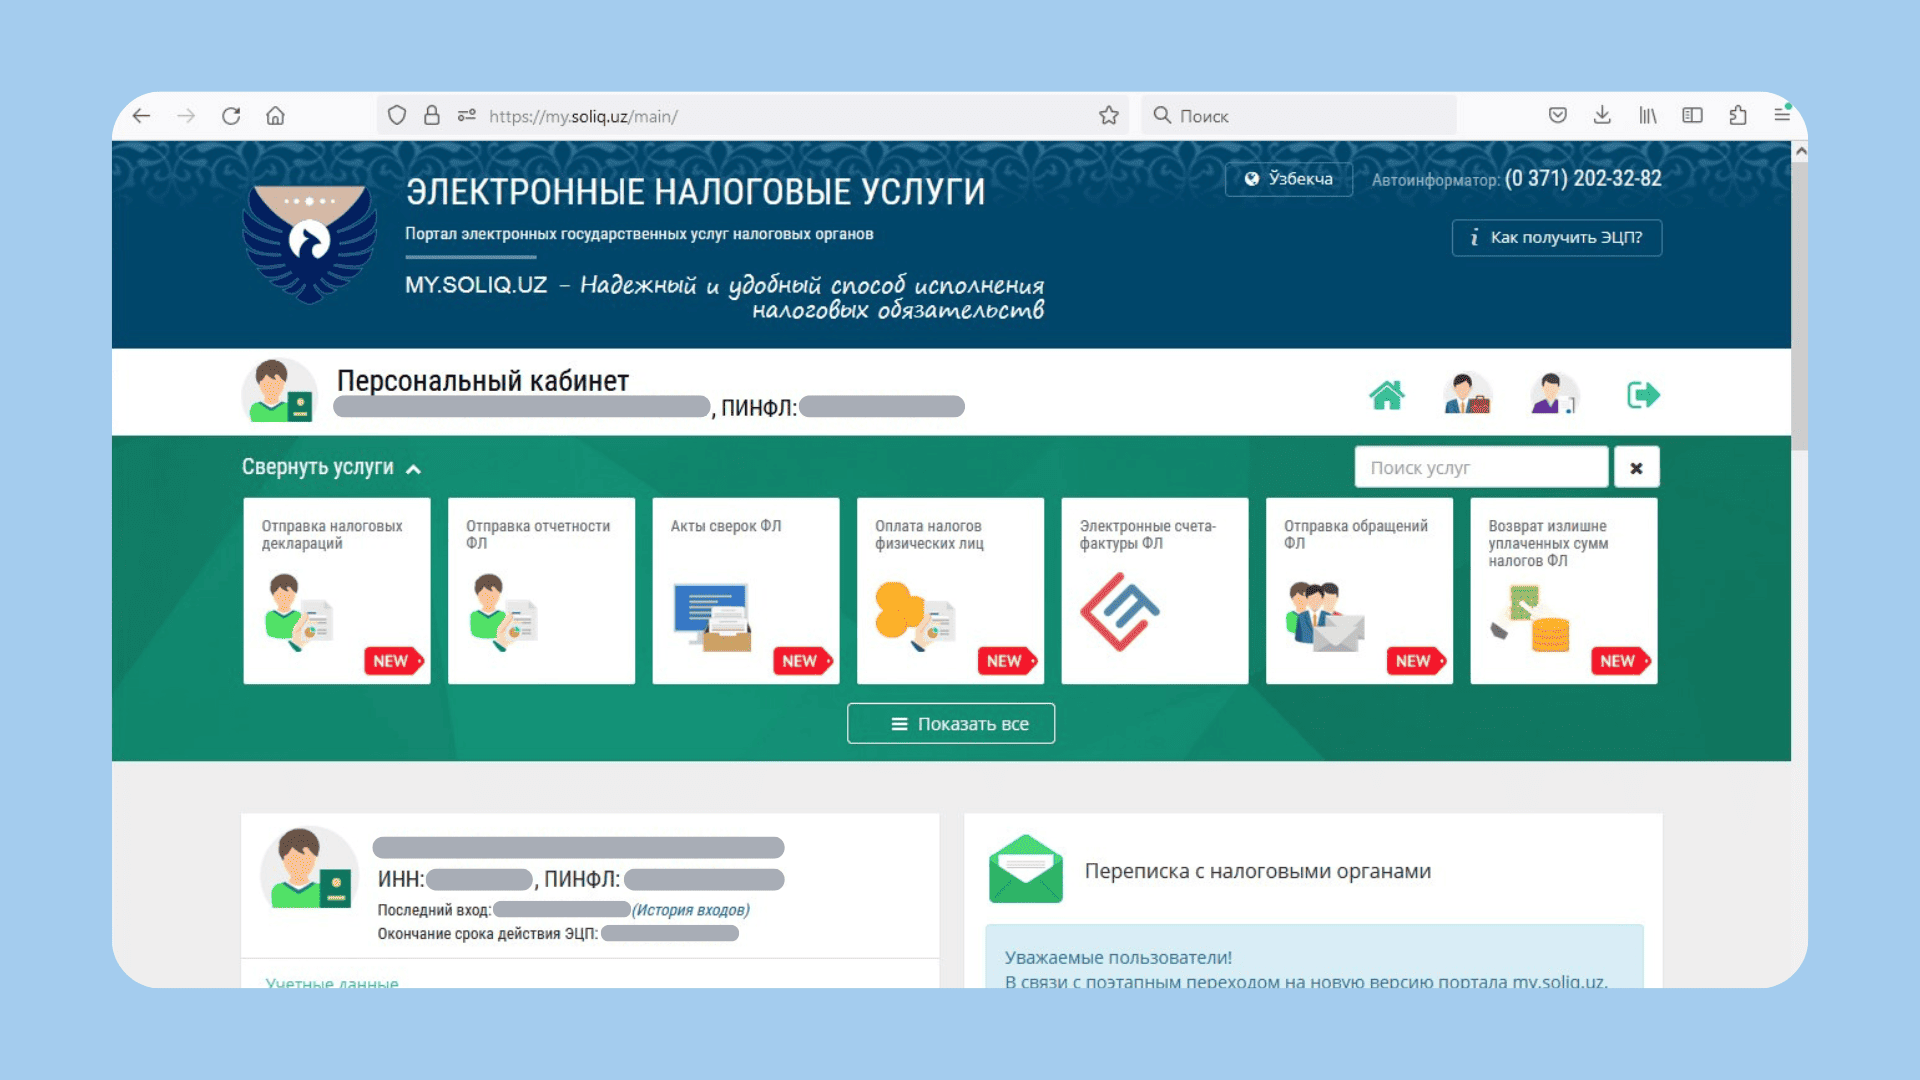
Task: Click the logout arrow icon
Action: tap(1643, 395)
